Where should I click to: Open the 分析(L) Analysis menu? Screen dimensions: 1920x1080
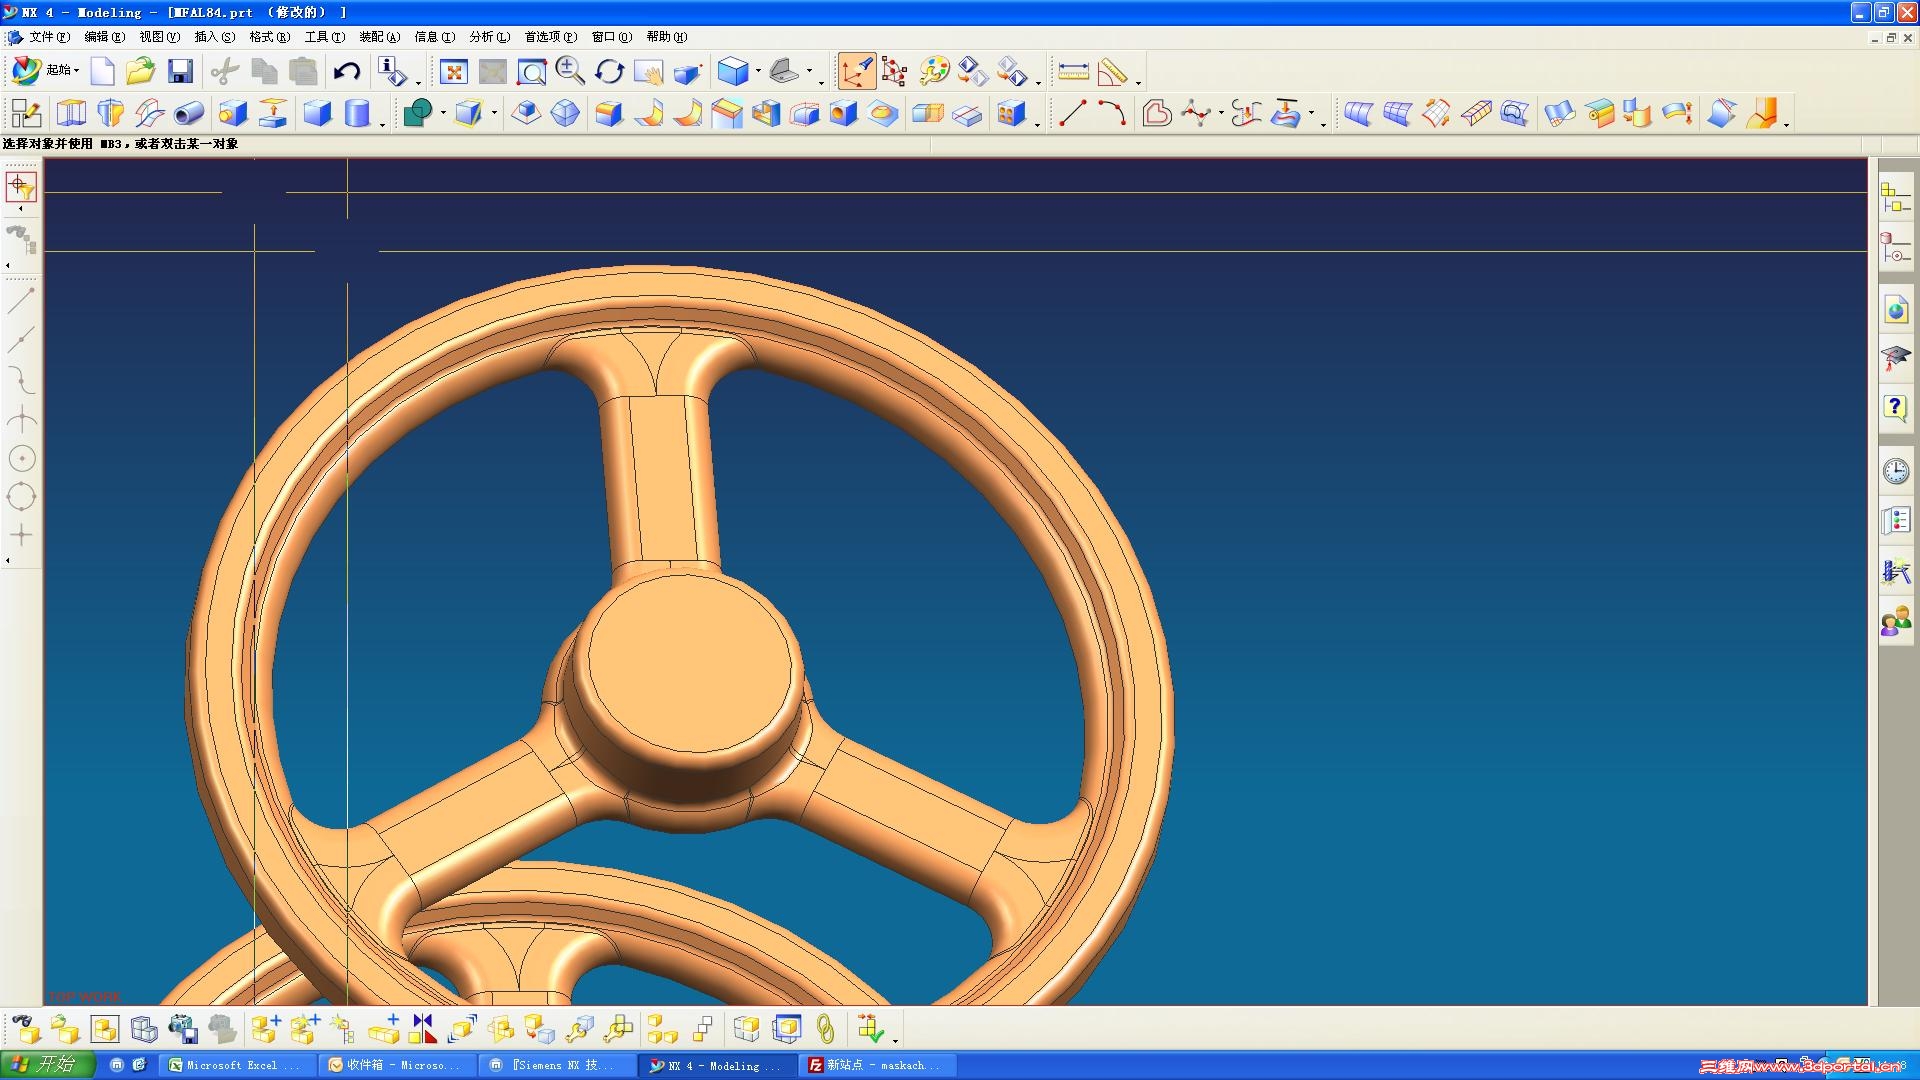[x=489, y=37]
